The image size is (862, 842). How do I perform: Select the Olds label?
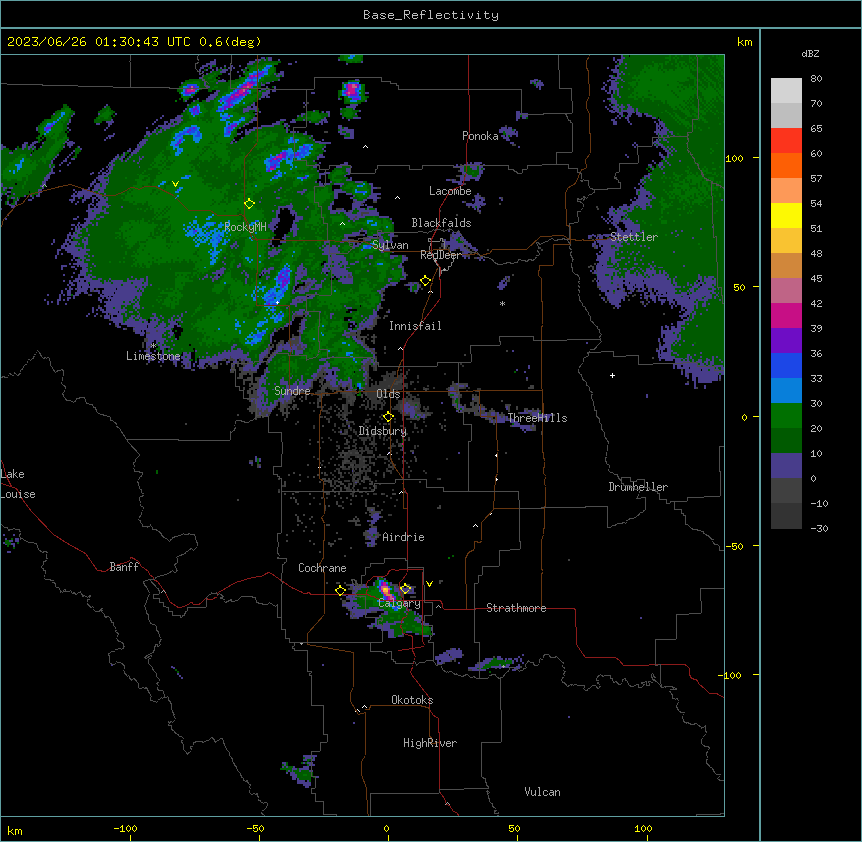point(388,394)
